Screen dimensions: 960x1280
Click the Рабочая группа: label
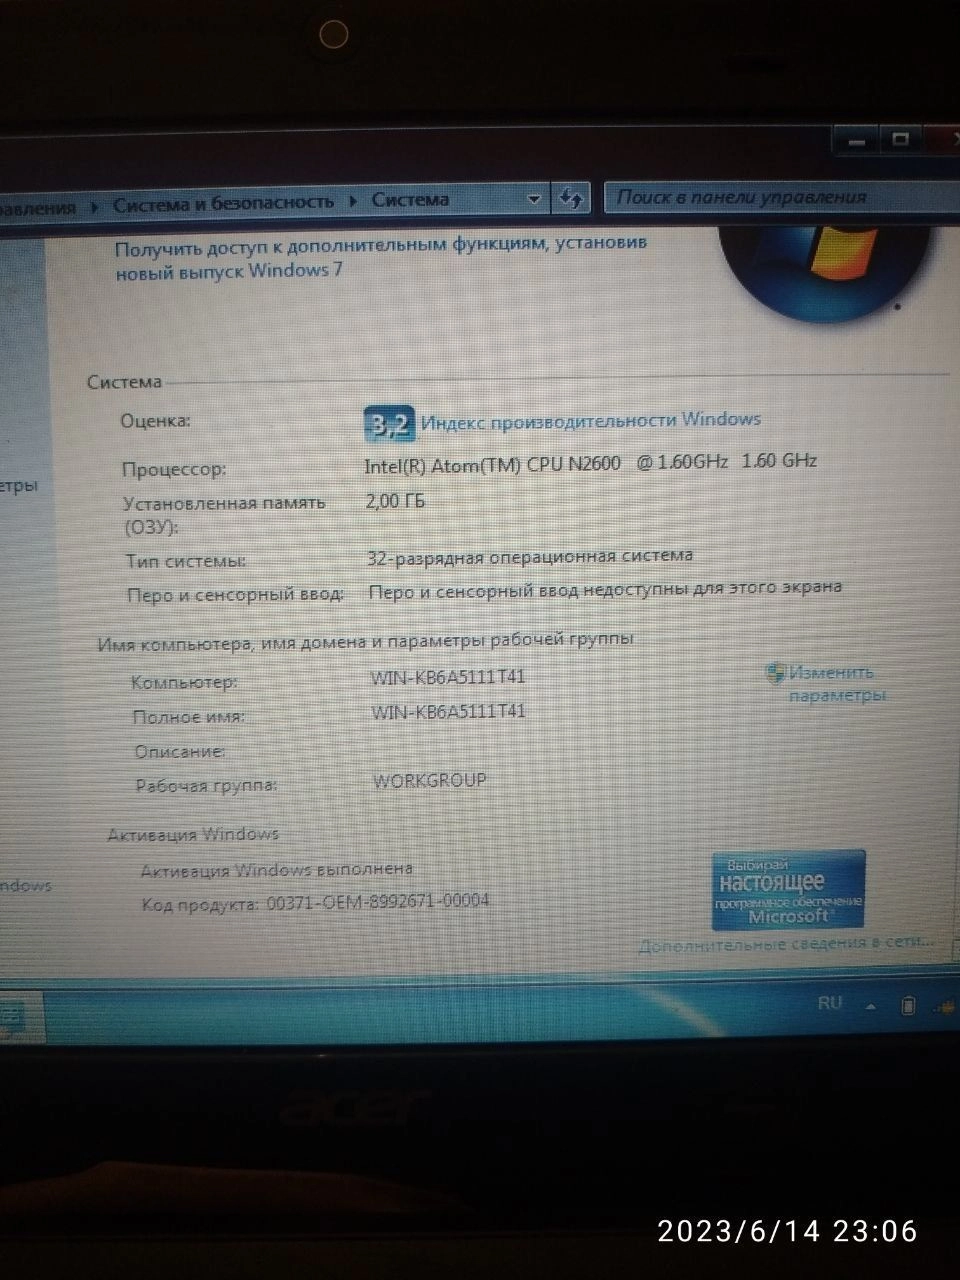coord(207,786)
